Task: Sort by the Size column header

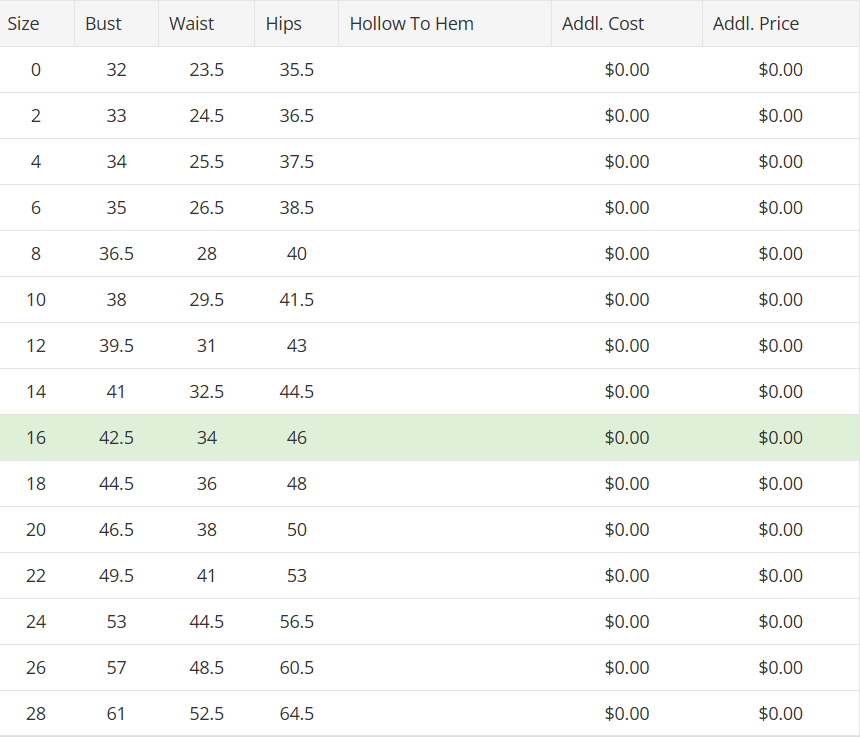Action: tap(37, 24)
